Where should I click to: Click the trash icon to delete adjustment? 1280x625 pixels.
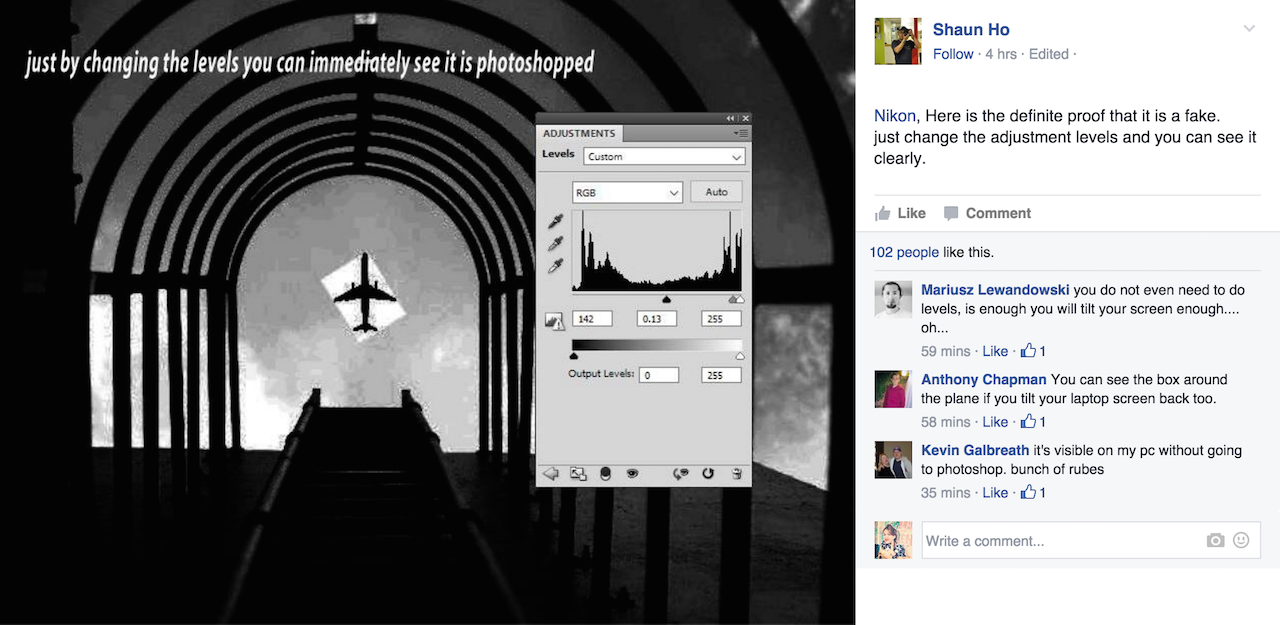pyautogui.click(x=736, y=474)
